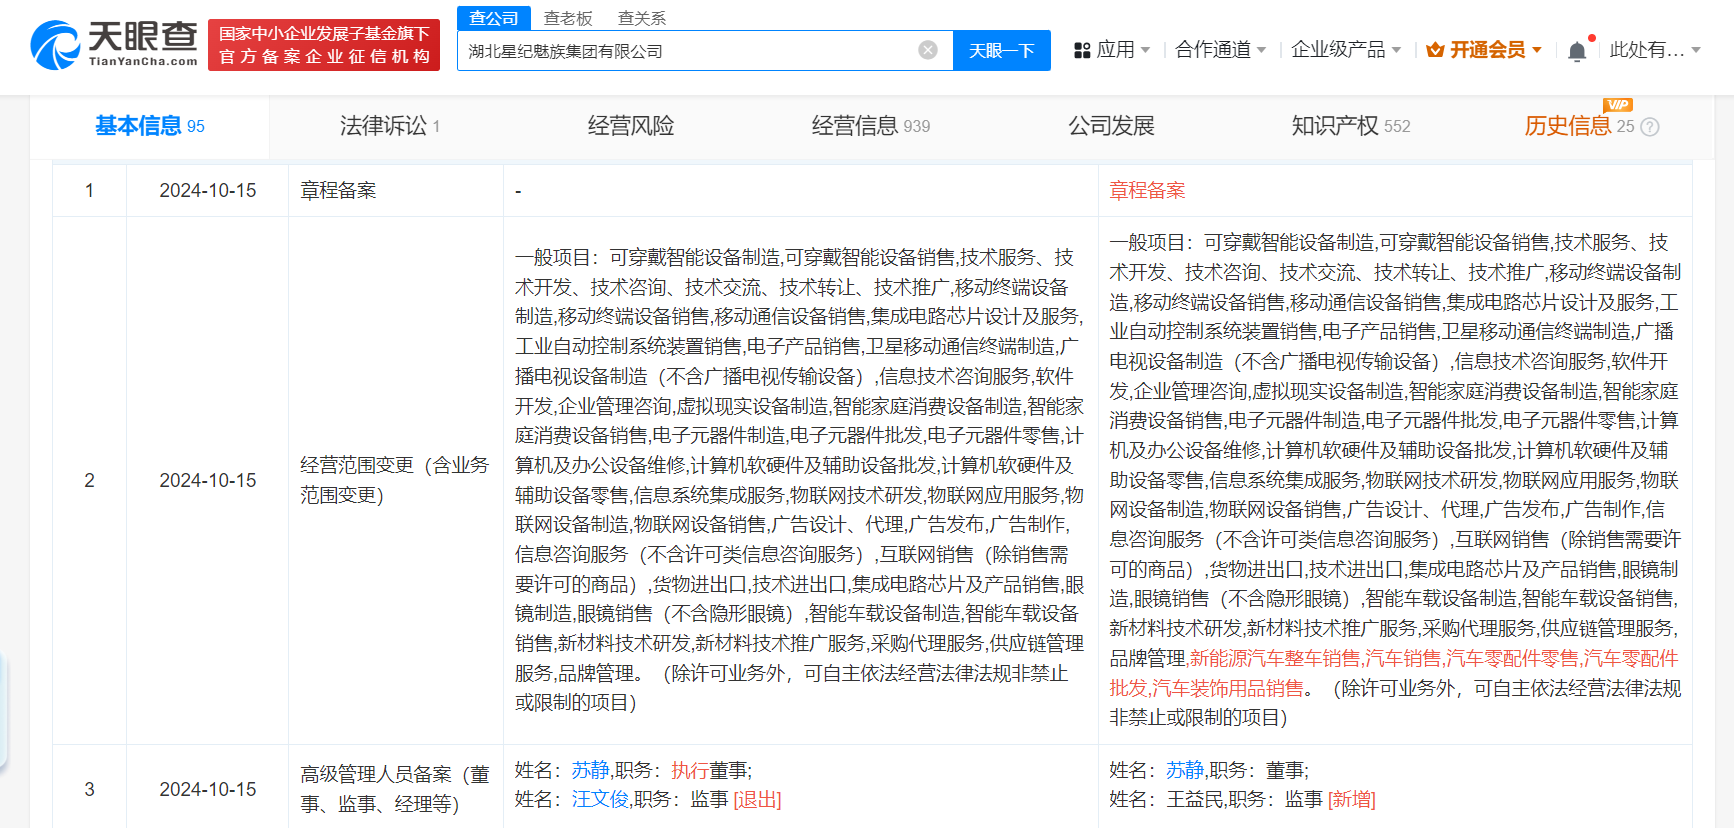Click the 开通会员 crown icon
1734x828 pixels.
pos(1435,50)
